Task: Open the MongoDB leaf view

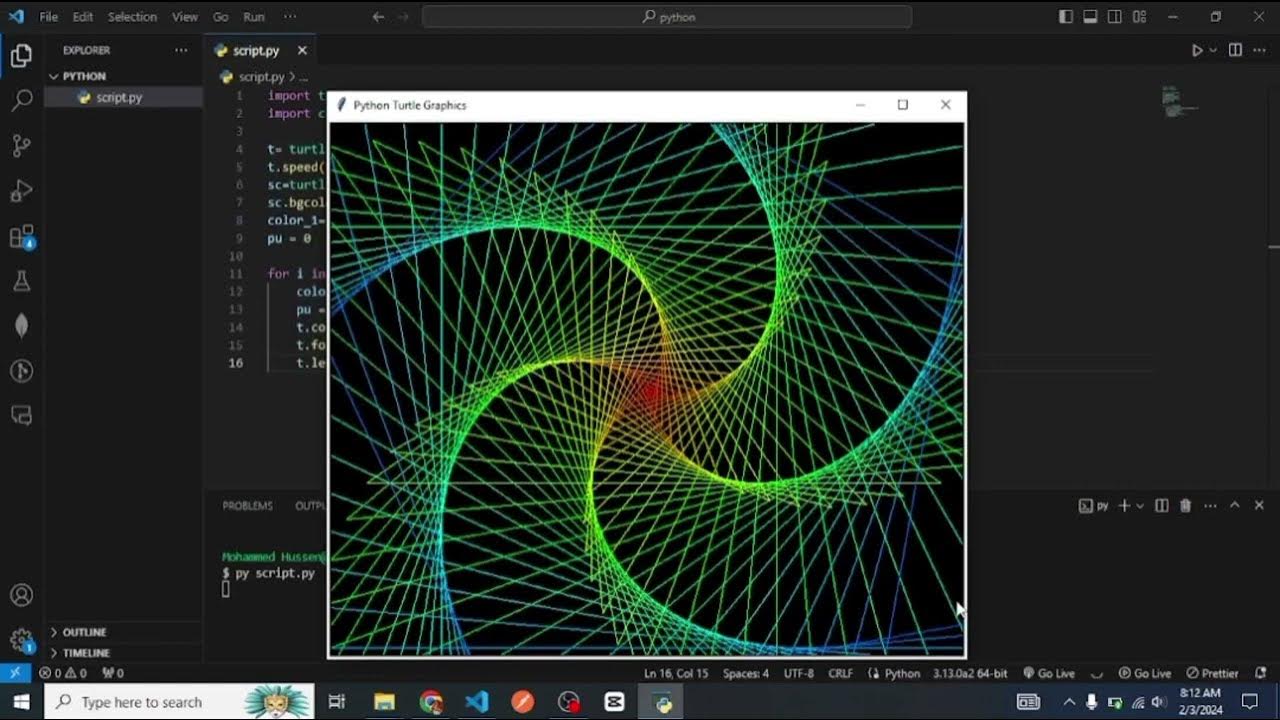Action: point(21,326)
